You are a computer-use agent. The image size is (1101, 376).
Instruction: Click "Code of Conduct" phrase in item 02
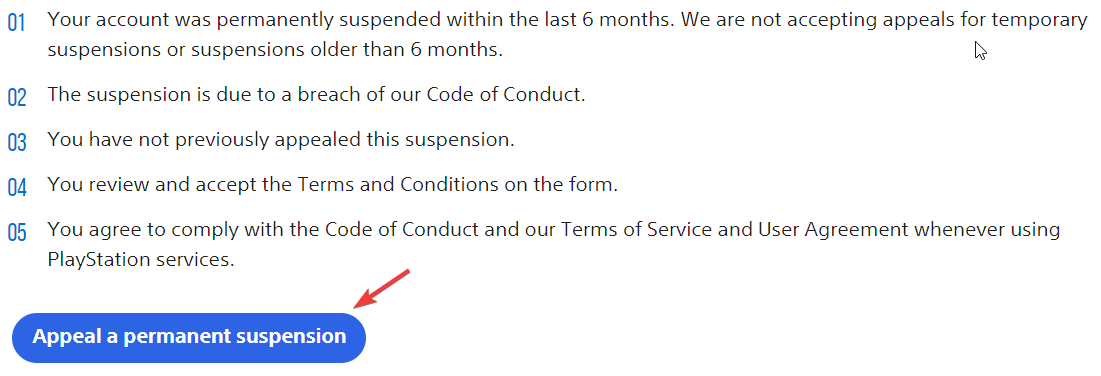(x=503, y=94)
